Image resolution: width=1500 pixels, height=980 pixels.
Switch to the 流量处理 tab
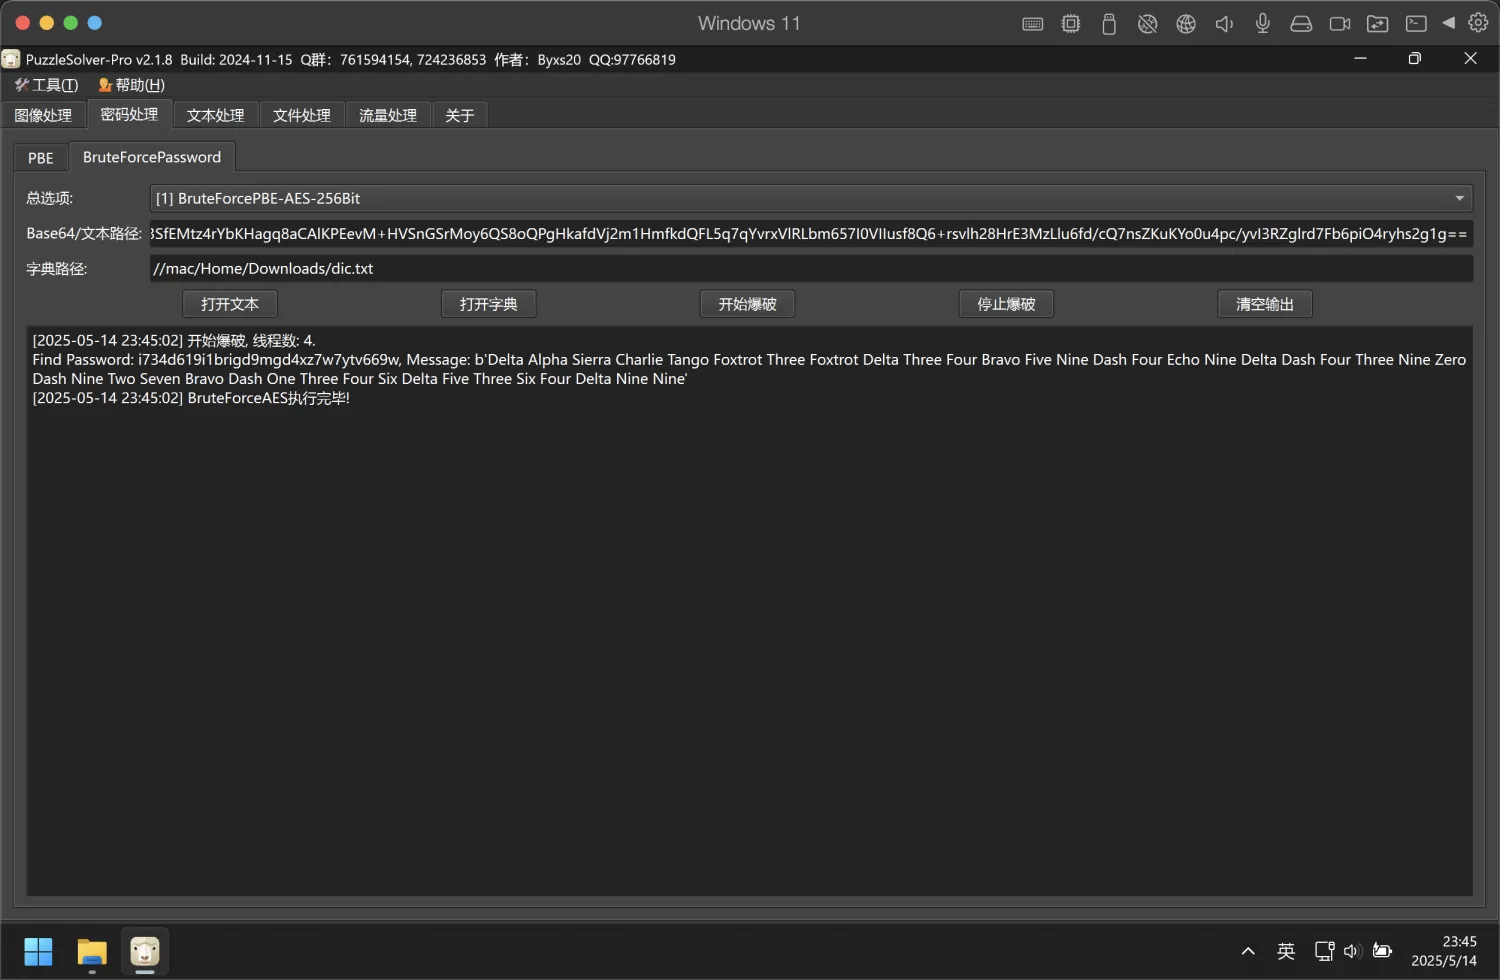coord(388,115)
